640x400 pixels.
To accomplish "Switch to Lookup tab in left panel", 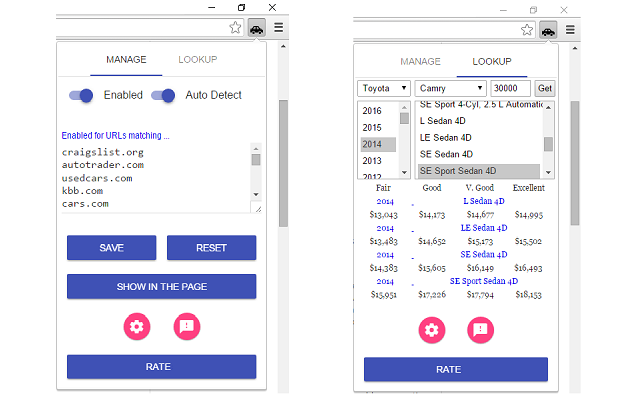I will (x=197, y=60).
